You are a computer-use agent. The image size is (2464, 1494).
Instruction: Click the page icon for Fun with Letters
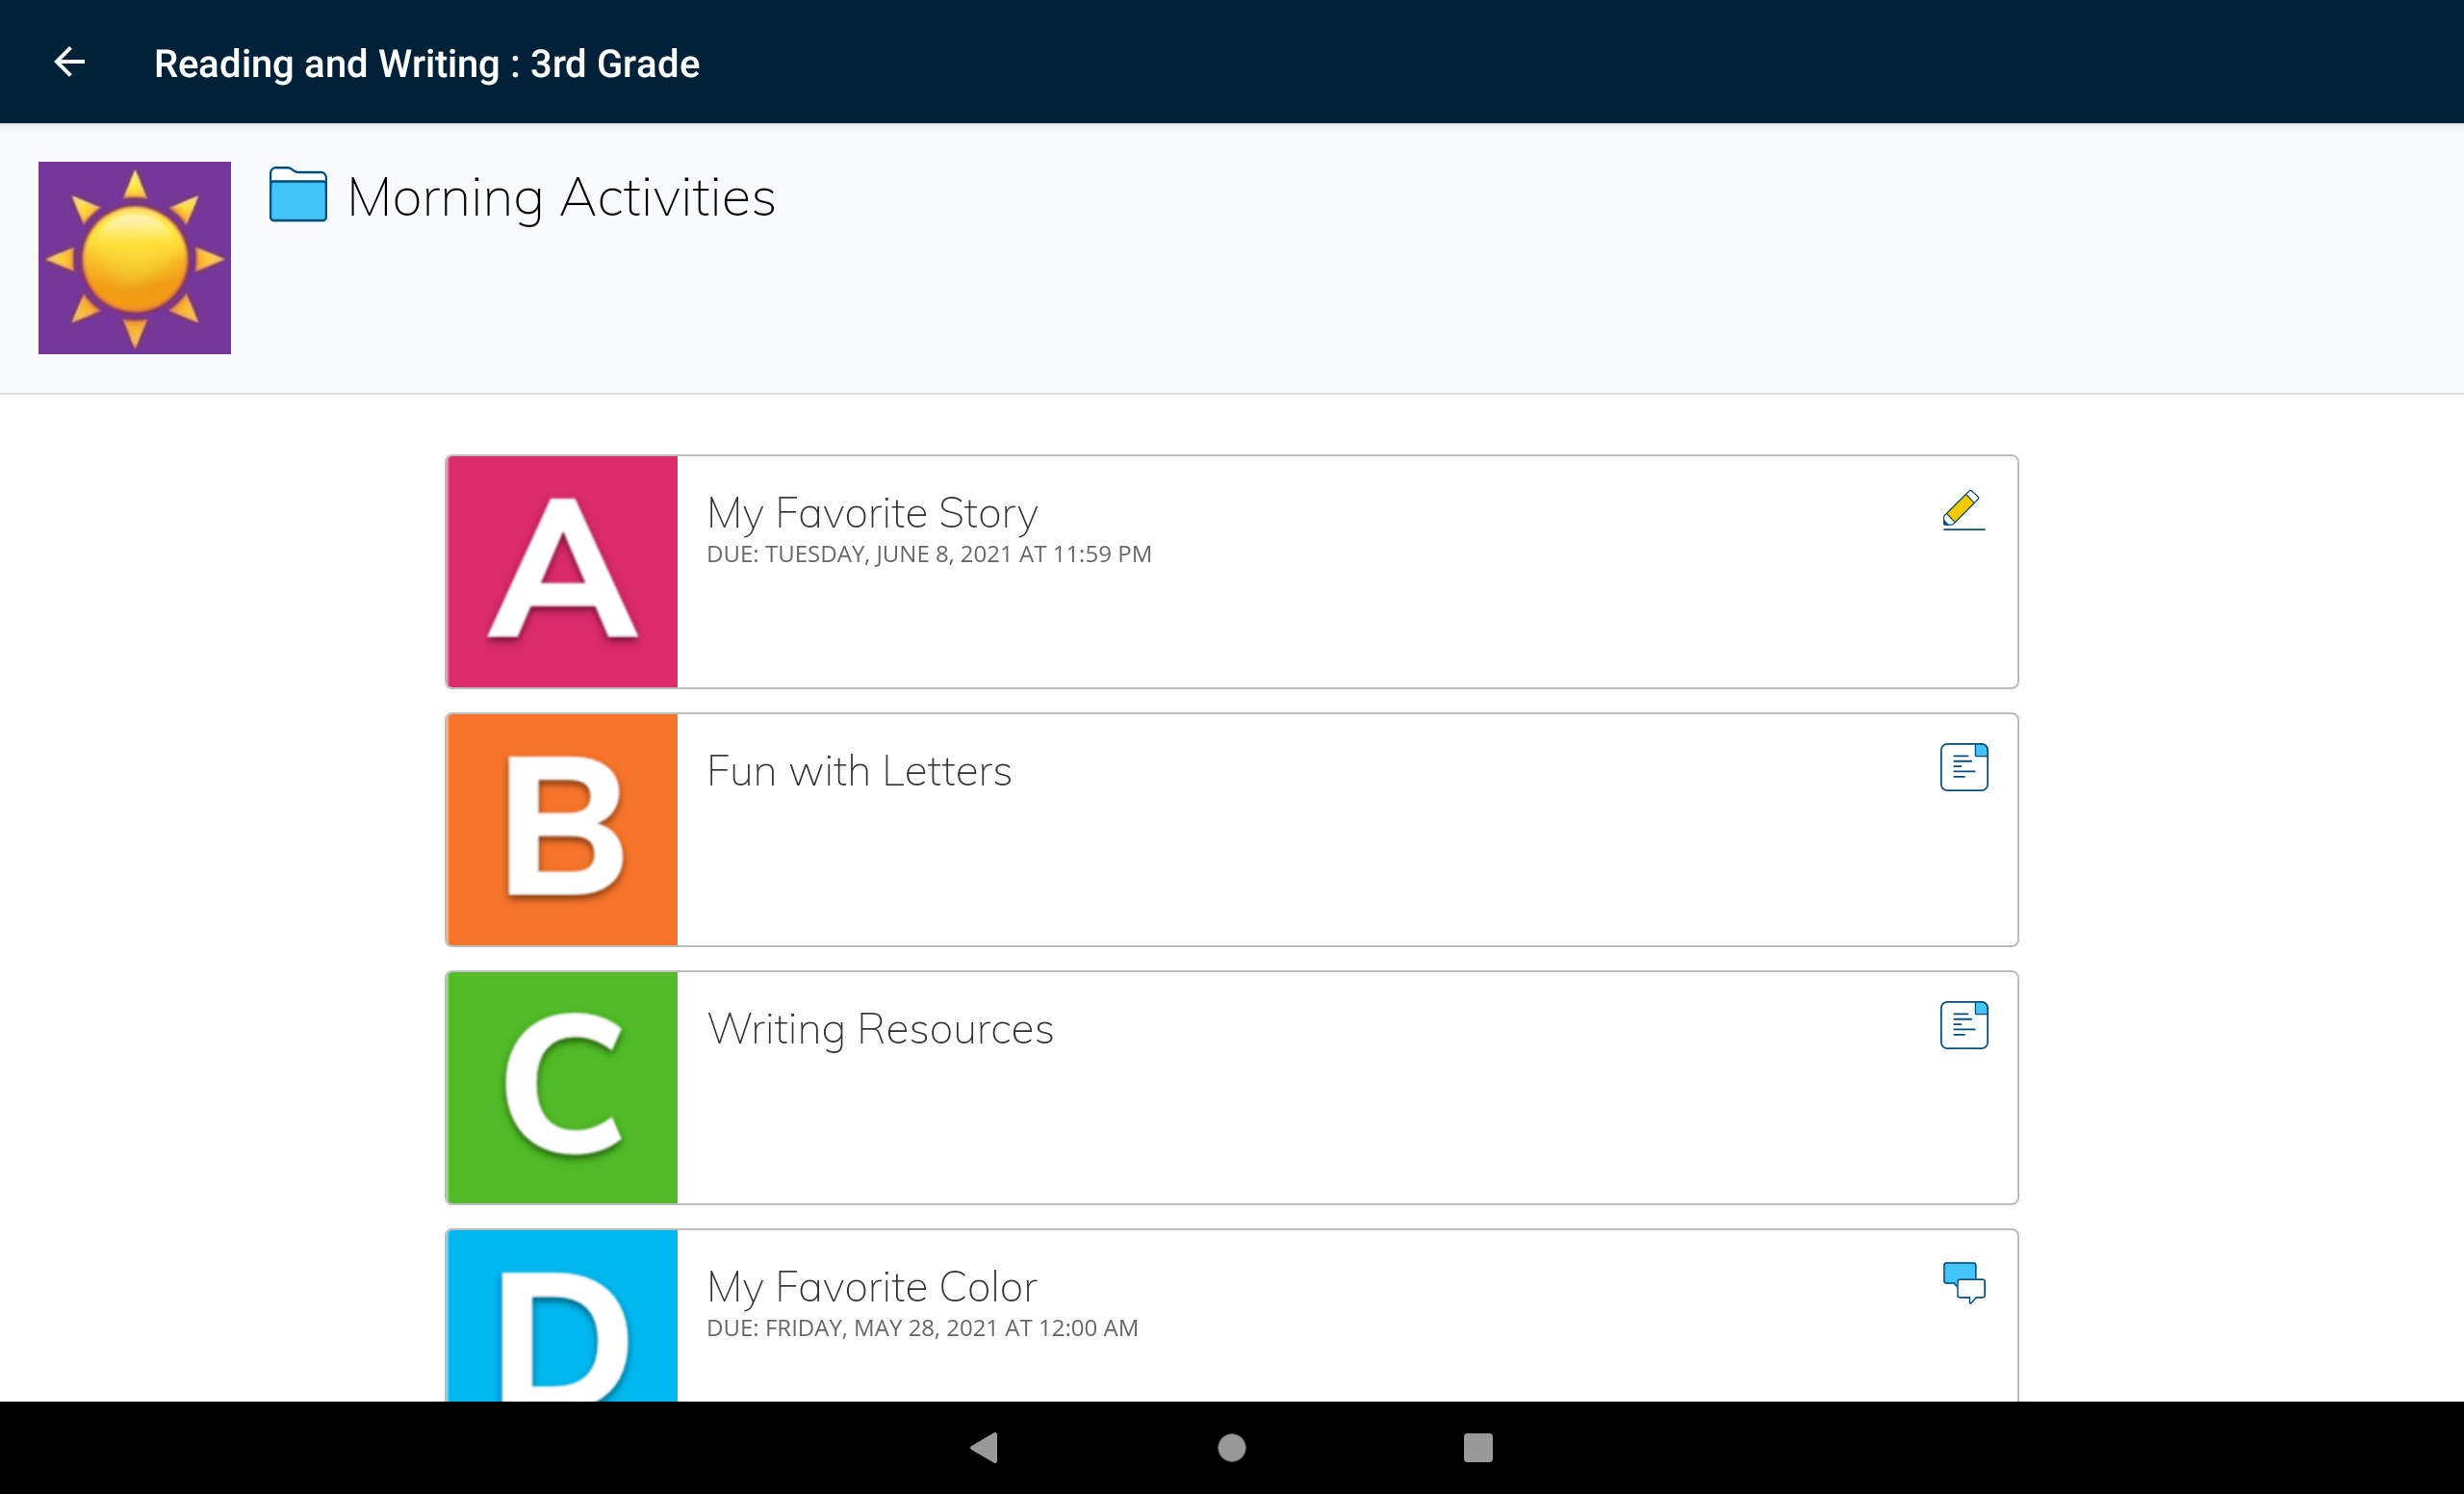click(x=1963, y=767)
